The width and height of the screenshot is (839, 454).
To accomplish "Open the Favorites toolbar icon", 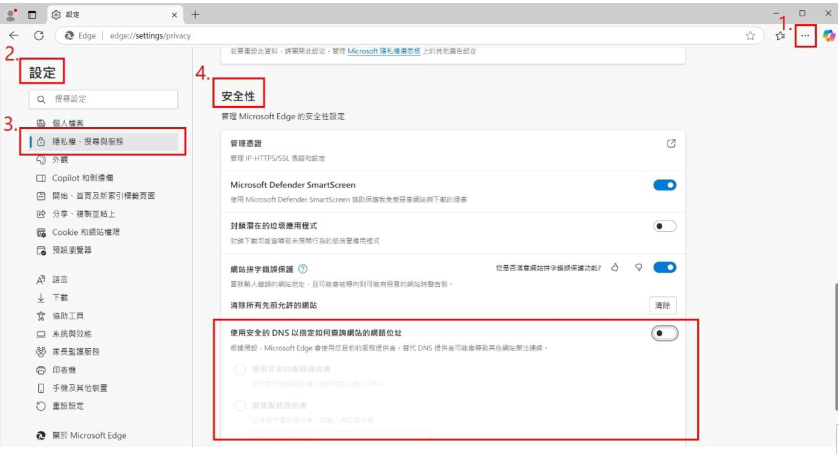I will (x=780, y=36).
